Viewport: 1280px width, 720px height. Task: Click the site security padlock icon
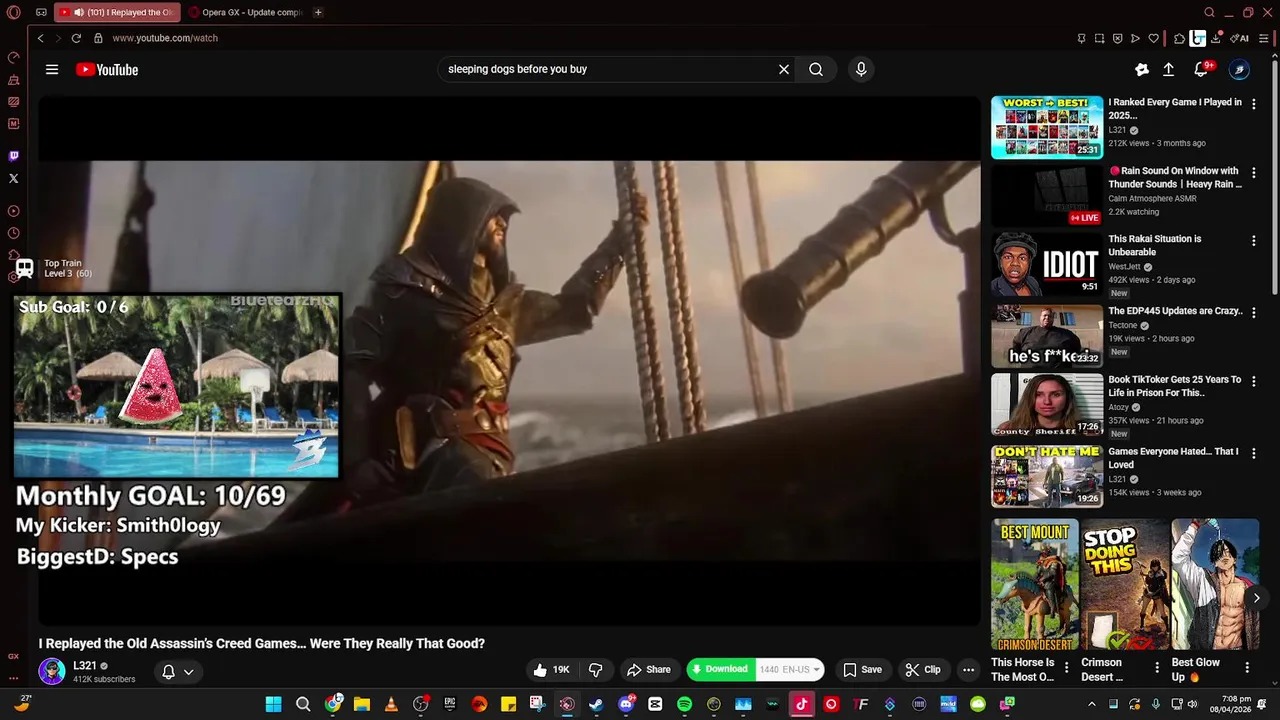98,38
